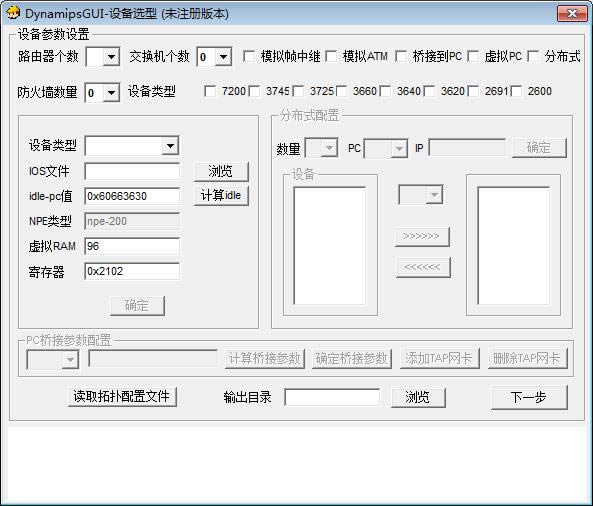Click the right-side device list box

click(514, 246)
